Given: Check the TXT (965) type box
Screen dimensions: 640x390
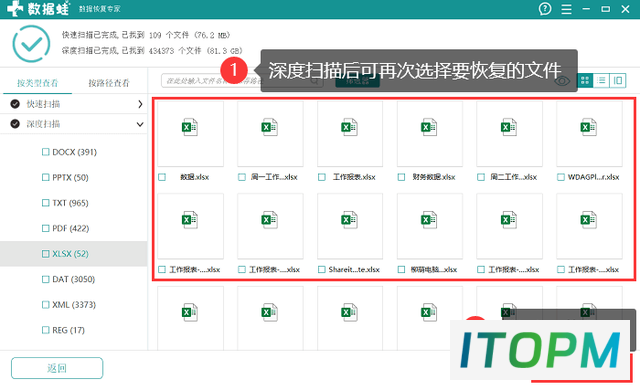Looking at the screenshot, I should pyautogui.click(x=46, y=203).
